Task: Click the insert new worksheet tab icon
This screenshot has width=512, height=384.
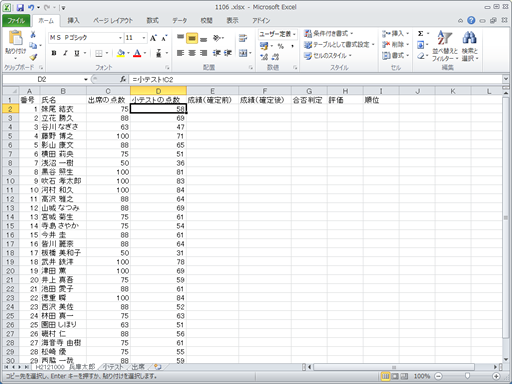Action: 158,367
